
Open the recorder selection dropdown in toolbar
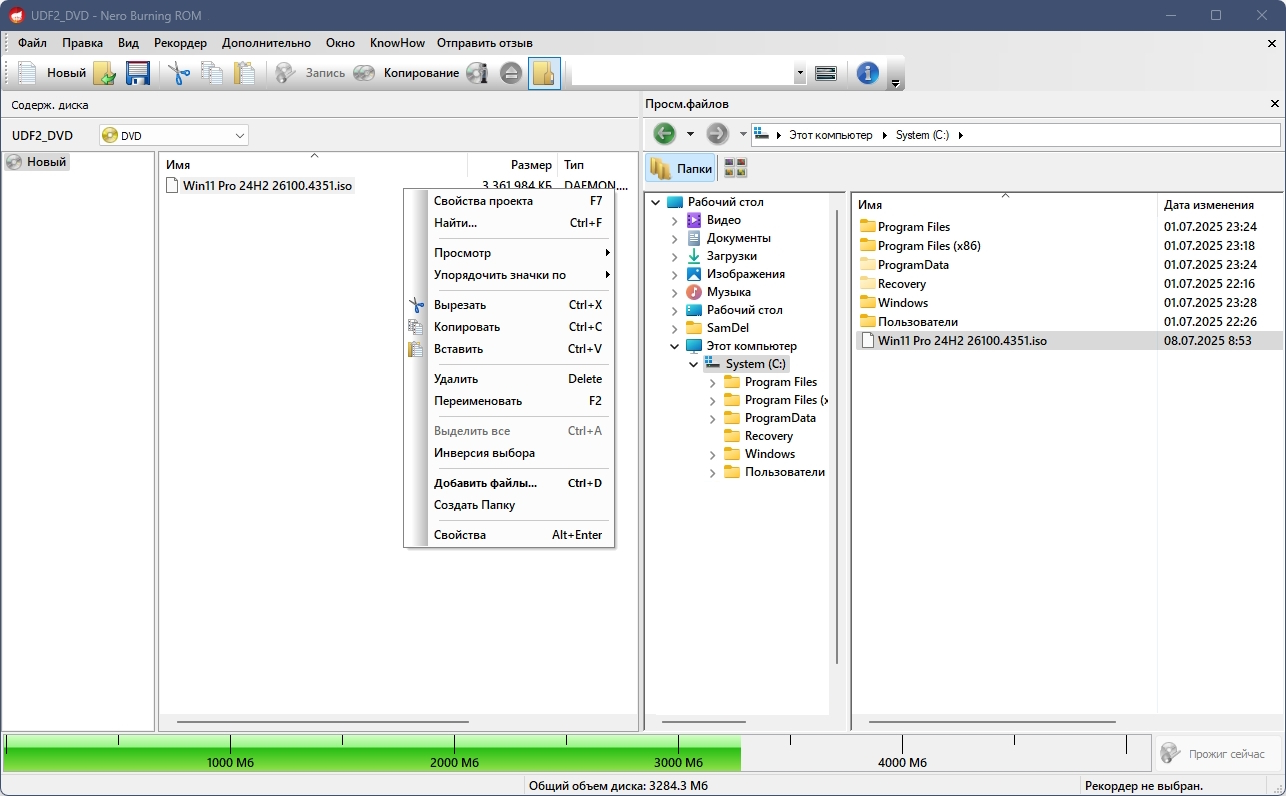coord(799,73)
